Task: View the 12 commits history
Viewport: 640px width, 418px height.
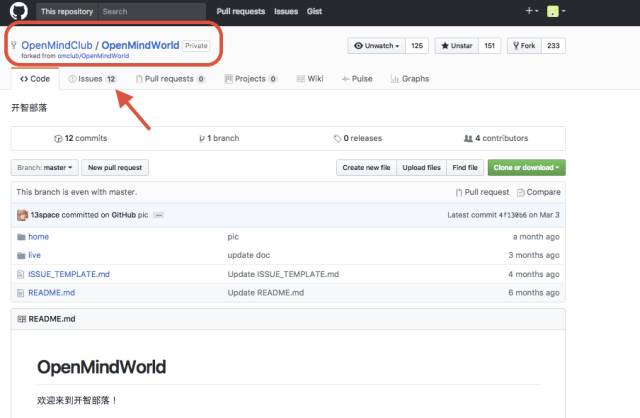Action: pyautogui.click(x=80, y=138)
